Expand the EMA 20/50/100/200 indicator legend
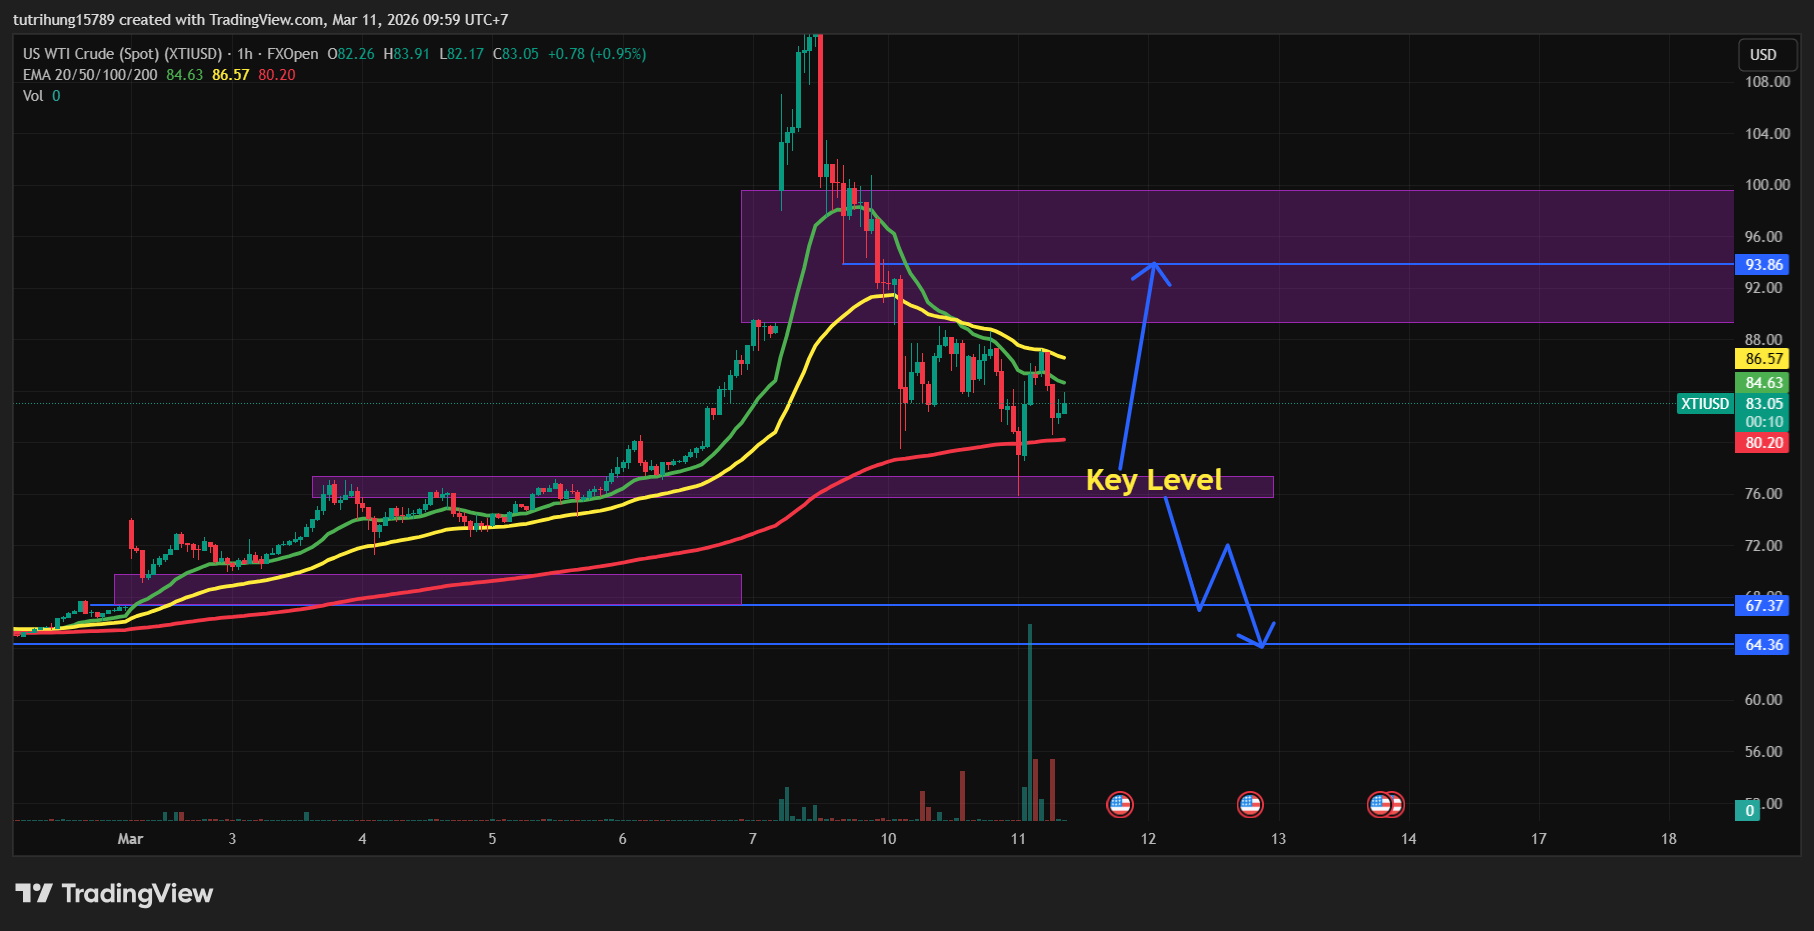Screen dimensions: 1814x931 [x=90, y=75]
